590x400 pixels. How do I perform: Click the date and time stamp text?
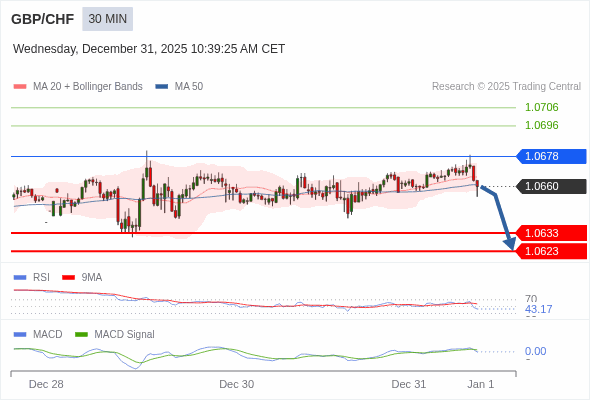(x=149, y=49)
